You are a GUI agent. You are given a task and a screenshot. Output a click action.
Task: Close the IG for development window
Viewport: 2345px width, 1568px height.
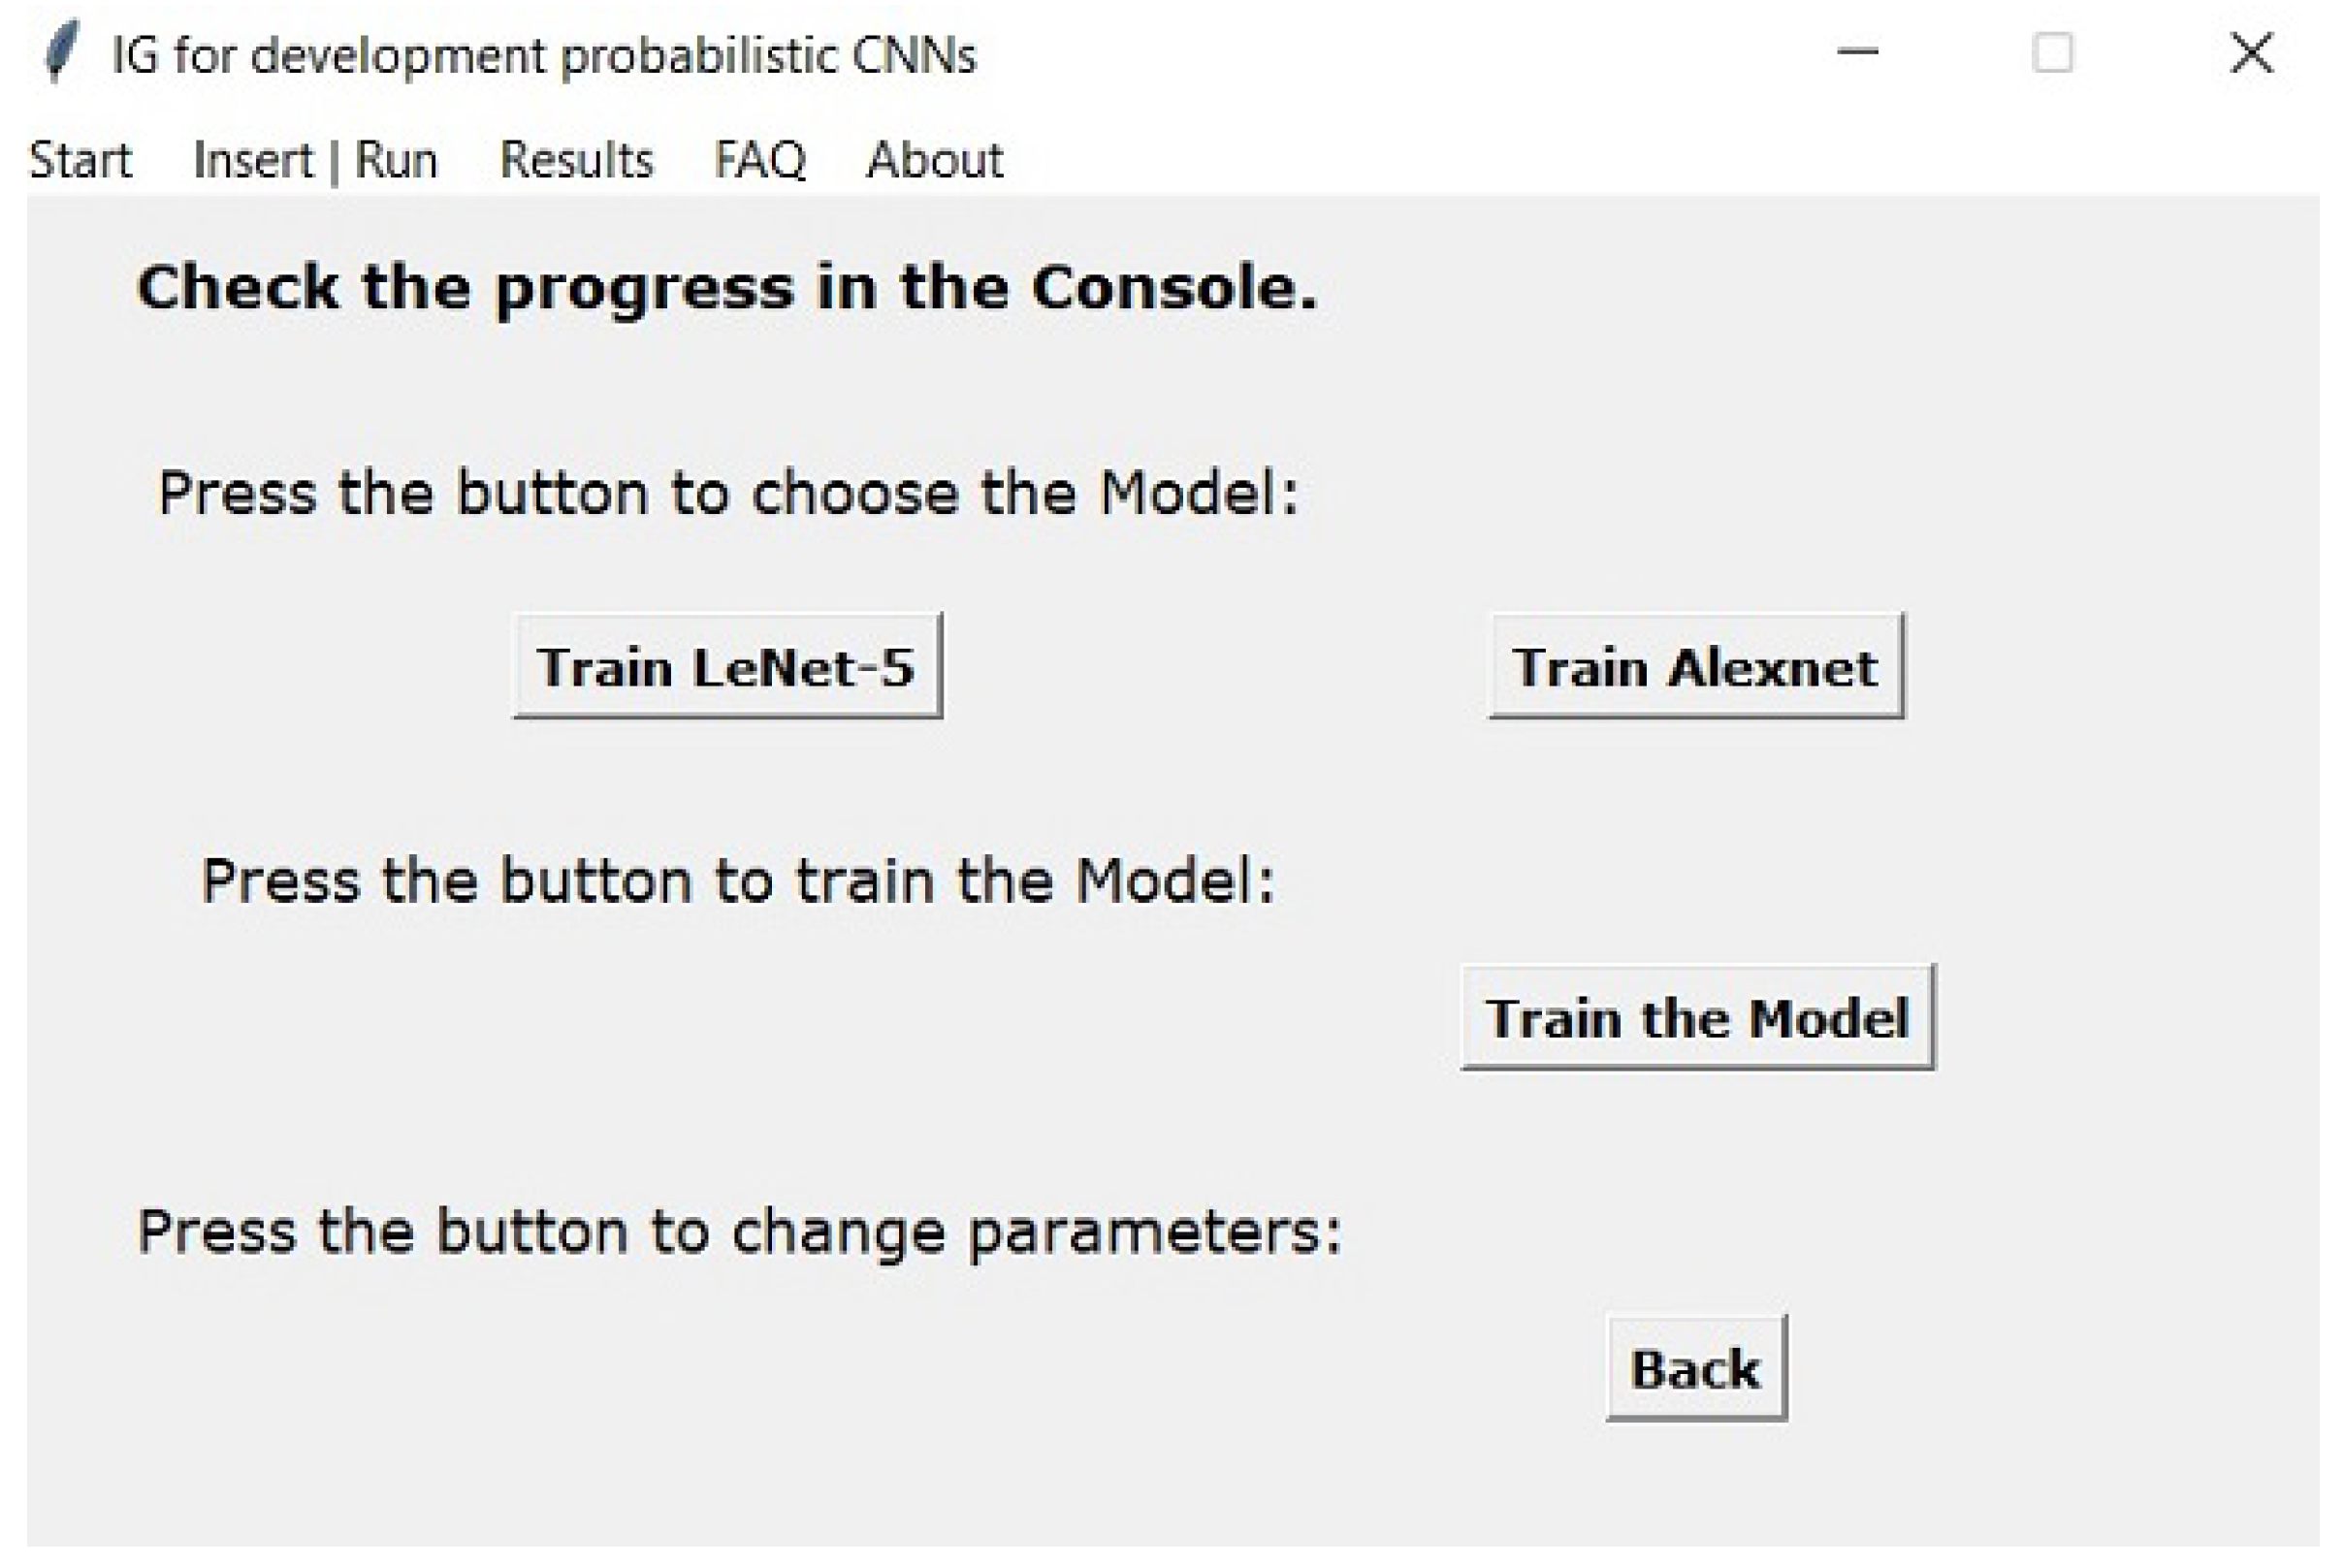point(2251,53)
